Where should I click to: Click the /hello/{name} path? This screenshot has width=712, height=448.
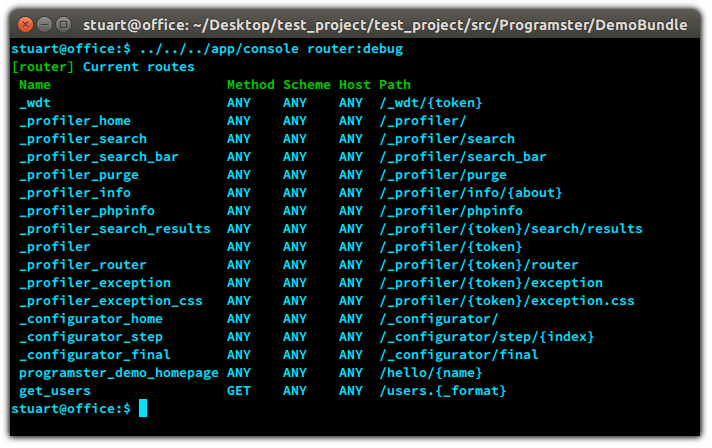pos(431,373)
